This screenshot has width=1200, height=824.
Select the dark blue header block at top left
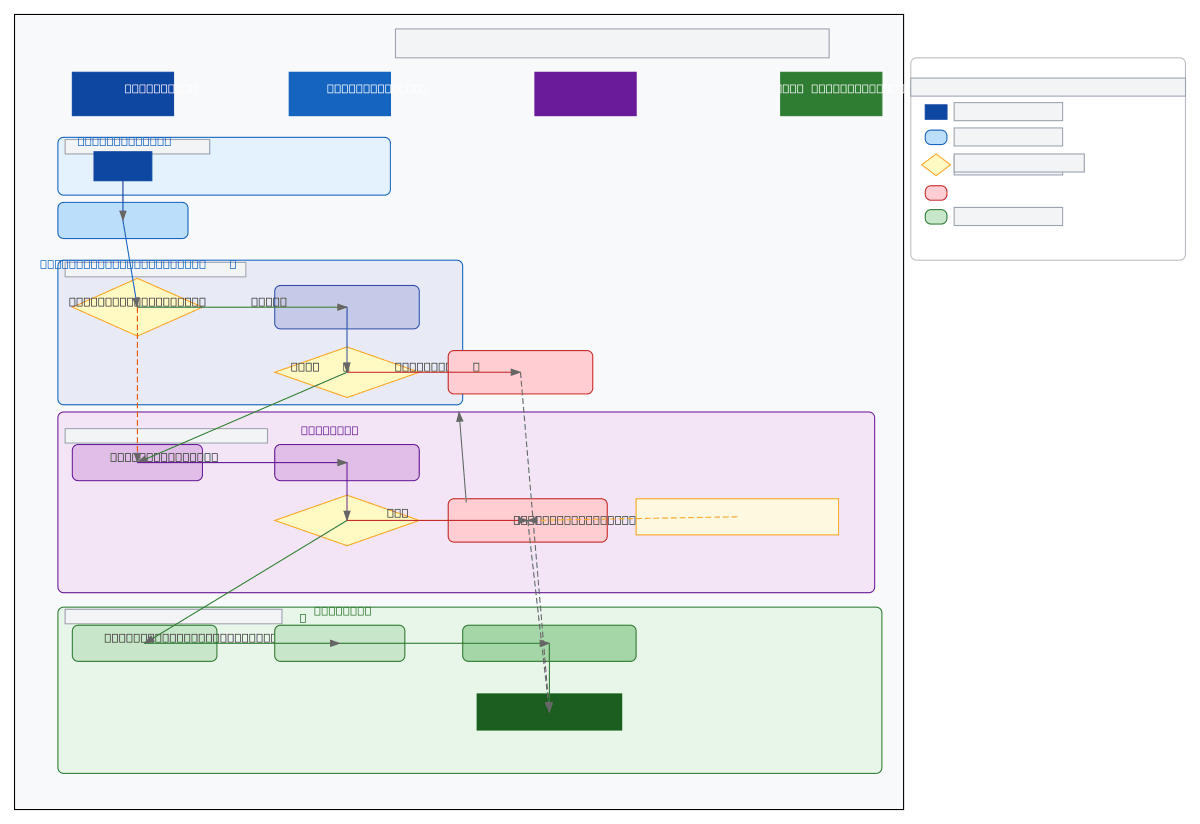tap(122, 94)
